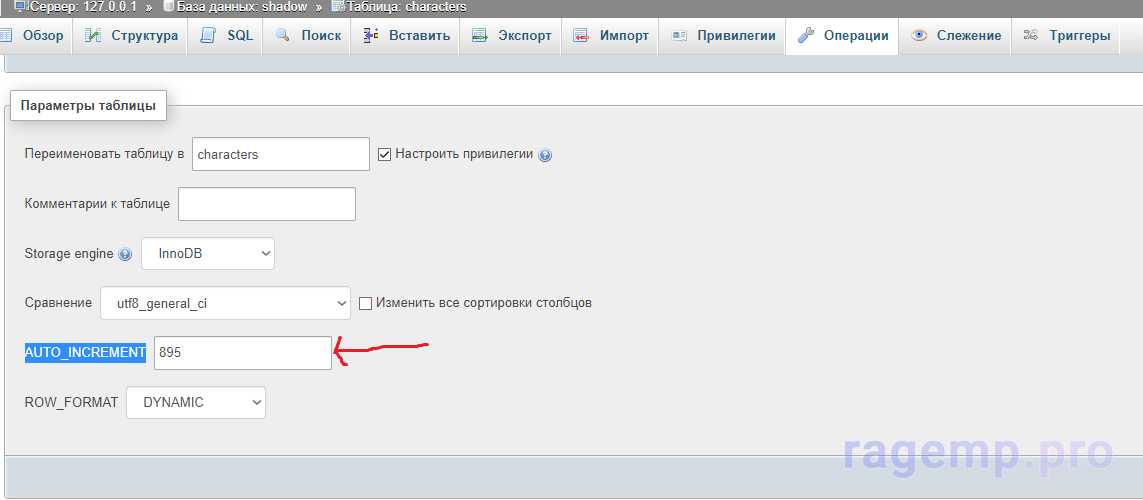The width and height of the screenshot is (1143, 500).
Task: Open the Storage engine InnoDB dropdown
Action: click(x=208, y=254)
